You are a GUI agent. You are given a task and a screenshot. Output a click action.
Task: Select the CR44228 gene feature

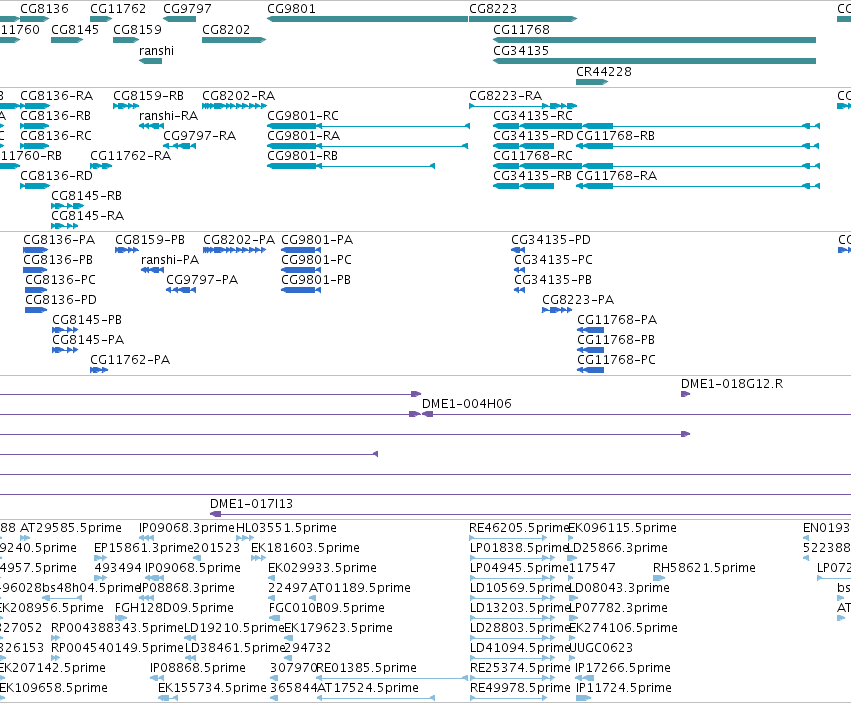pyautogui.click(x=592, y=82)
